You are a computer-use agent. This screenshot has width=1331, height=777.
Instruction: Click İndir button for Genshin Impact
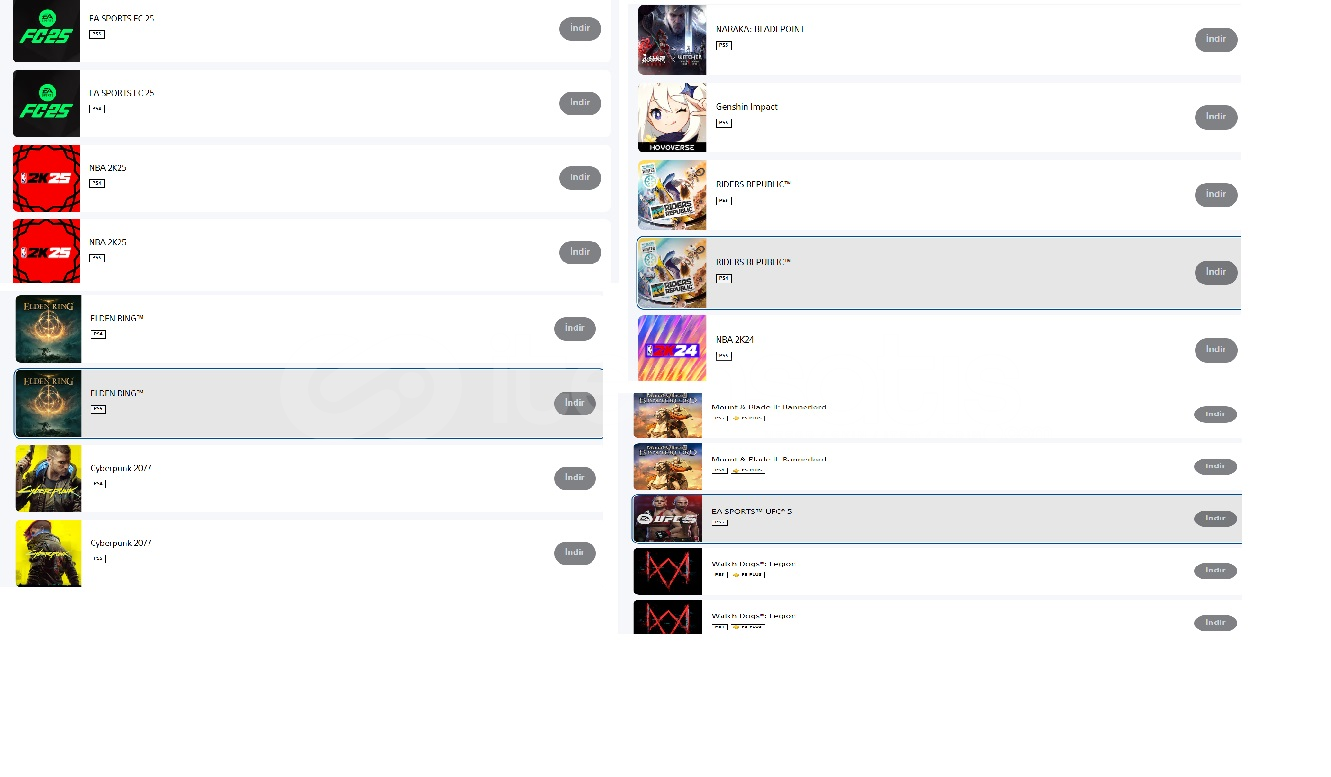point(1216,117)
